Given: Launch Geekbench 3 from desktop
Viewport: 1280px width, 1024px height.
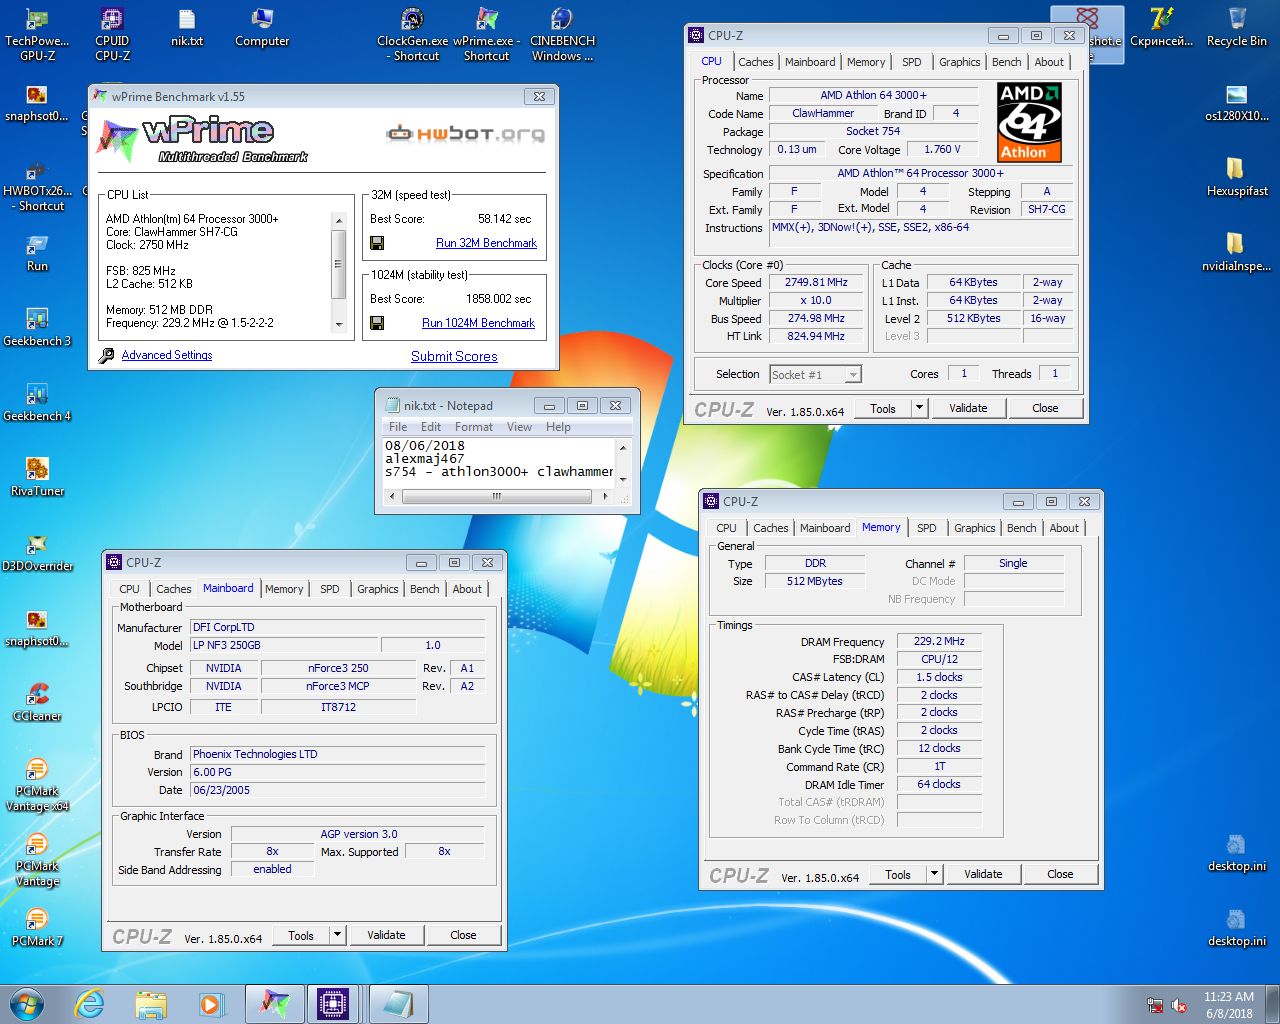Looking at the screenshot, I should [x=37, y=327].
